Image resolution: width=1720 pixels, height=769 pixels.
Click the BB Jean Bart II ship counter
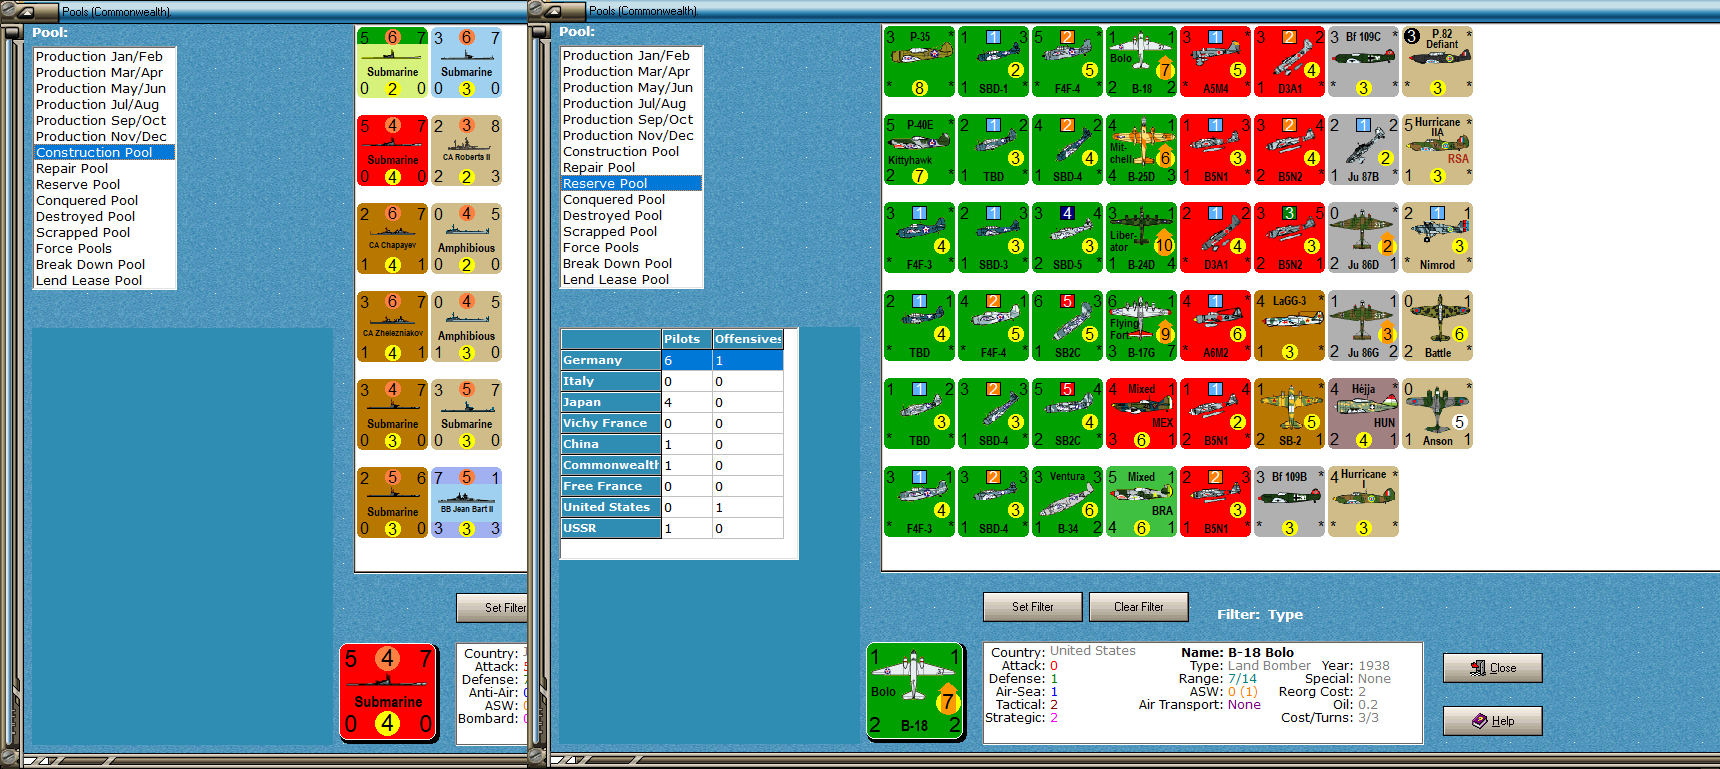point(466,503)
